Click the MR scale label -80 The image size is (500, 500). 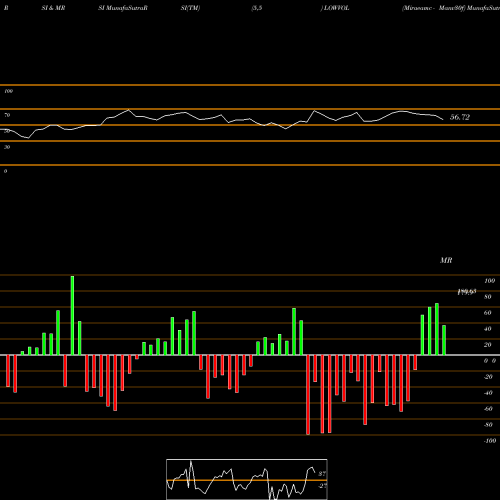click(x=488, y=425)
